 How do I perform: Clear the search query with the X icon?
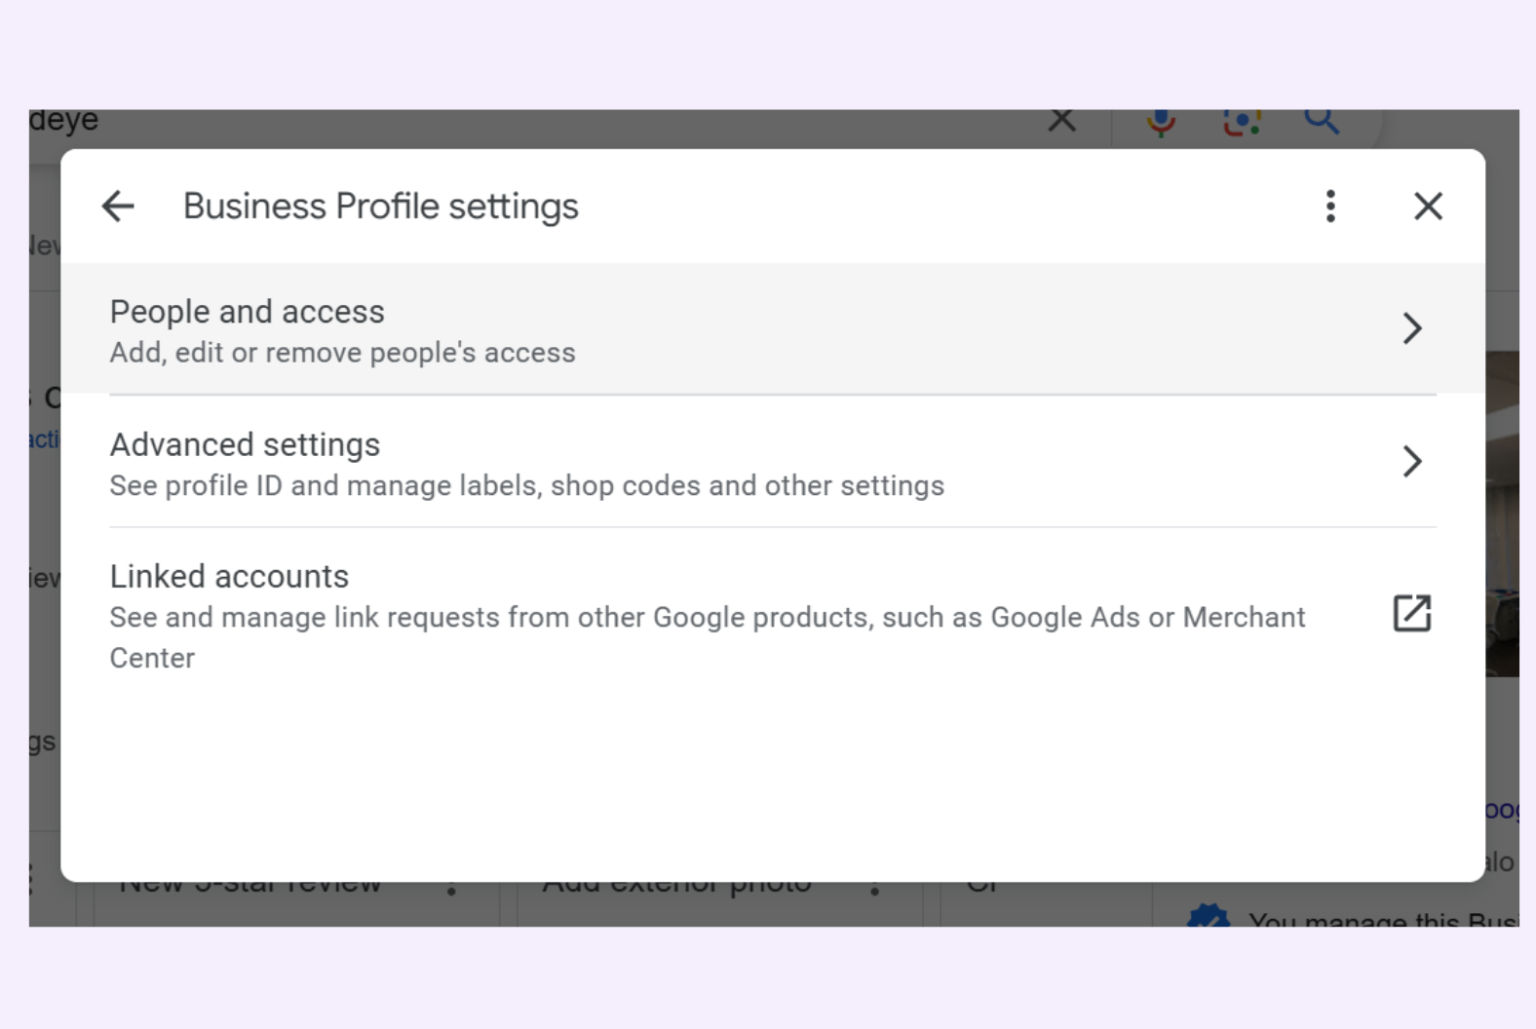1062,119
